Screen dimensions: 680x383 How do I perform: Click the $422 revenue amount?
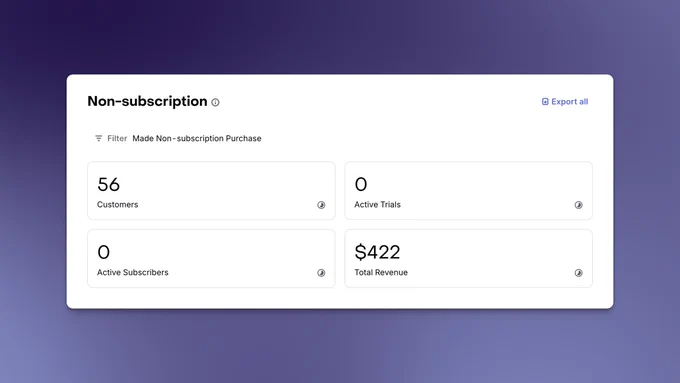click(377, 252)
